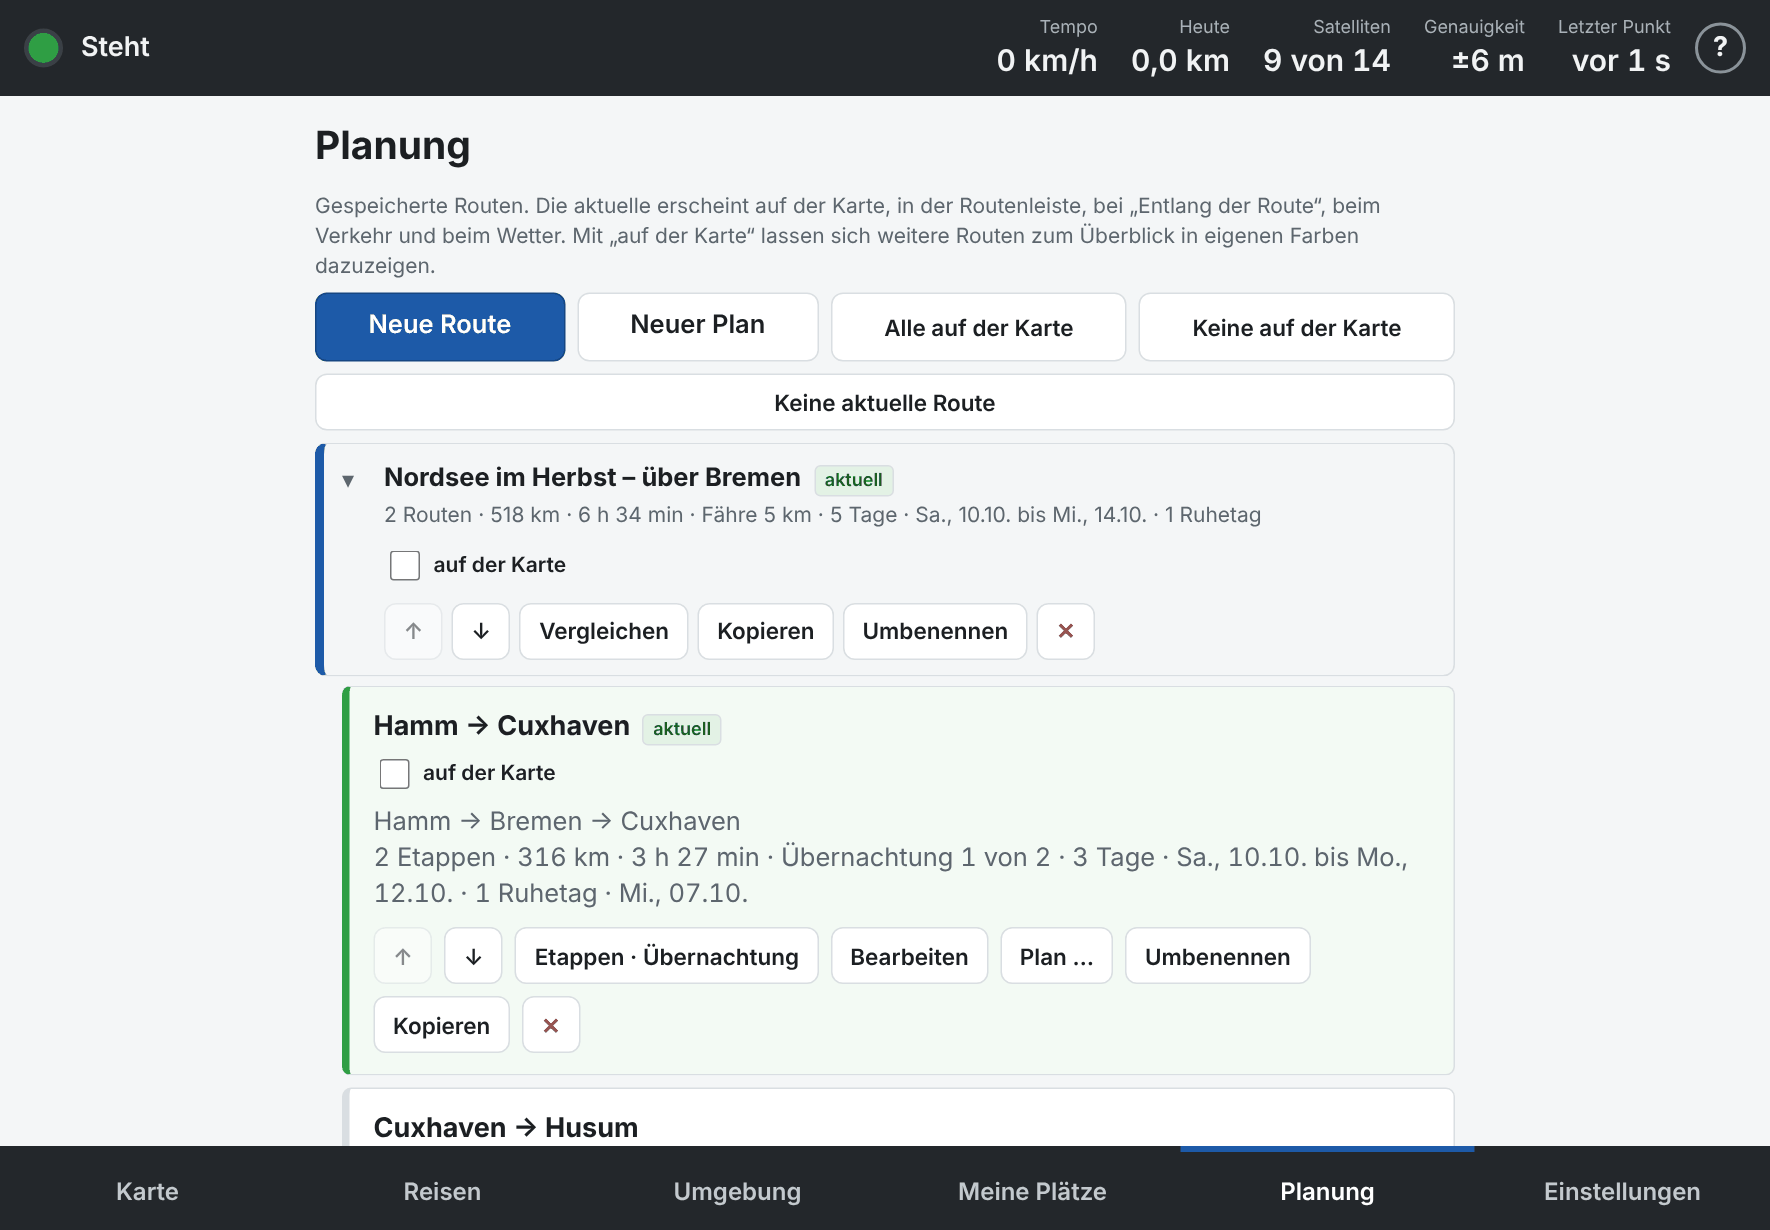Click the Cuxhaven → Husum route title

pyautogui.click(x=506, y=1127)
